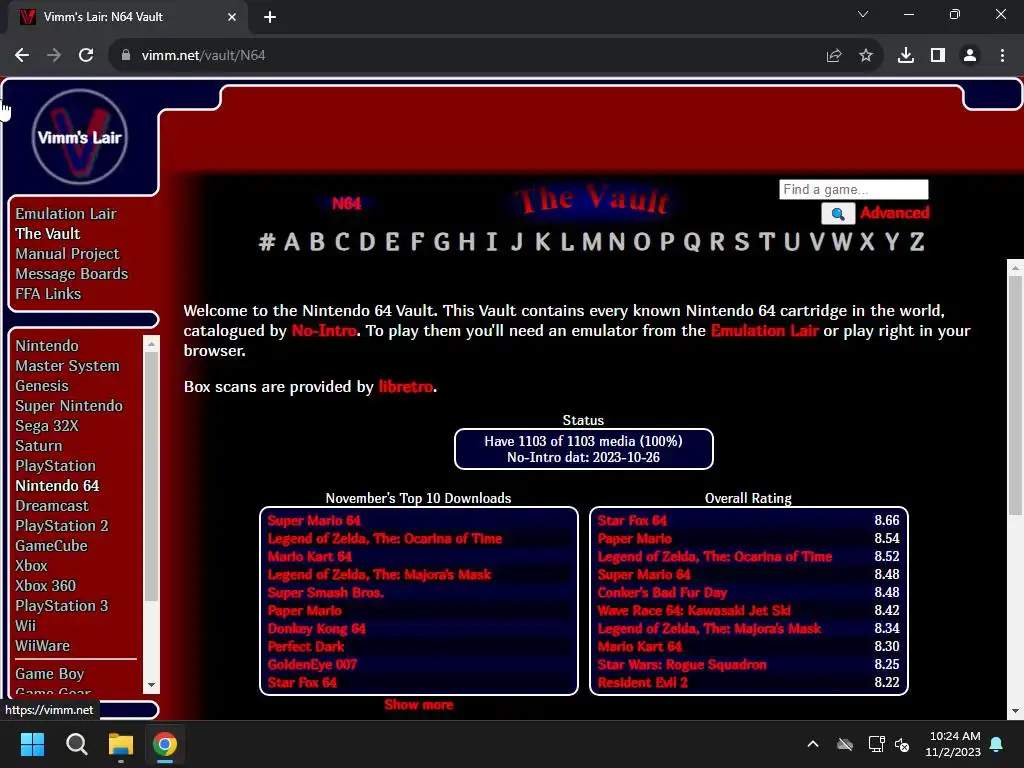View site information lock icon
This screenshot has width=1024, height=768.
[126, 56]
